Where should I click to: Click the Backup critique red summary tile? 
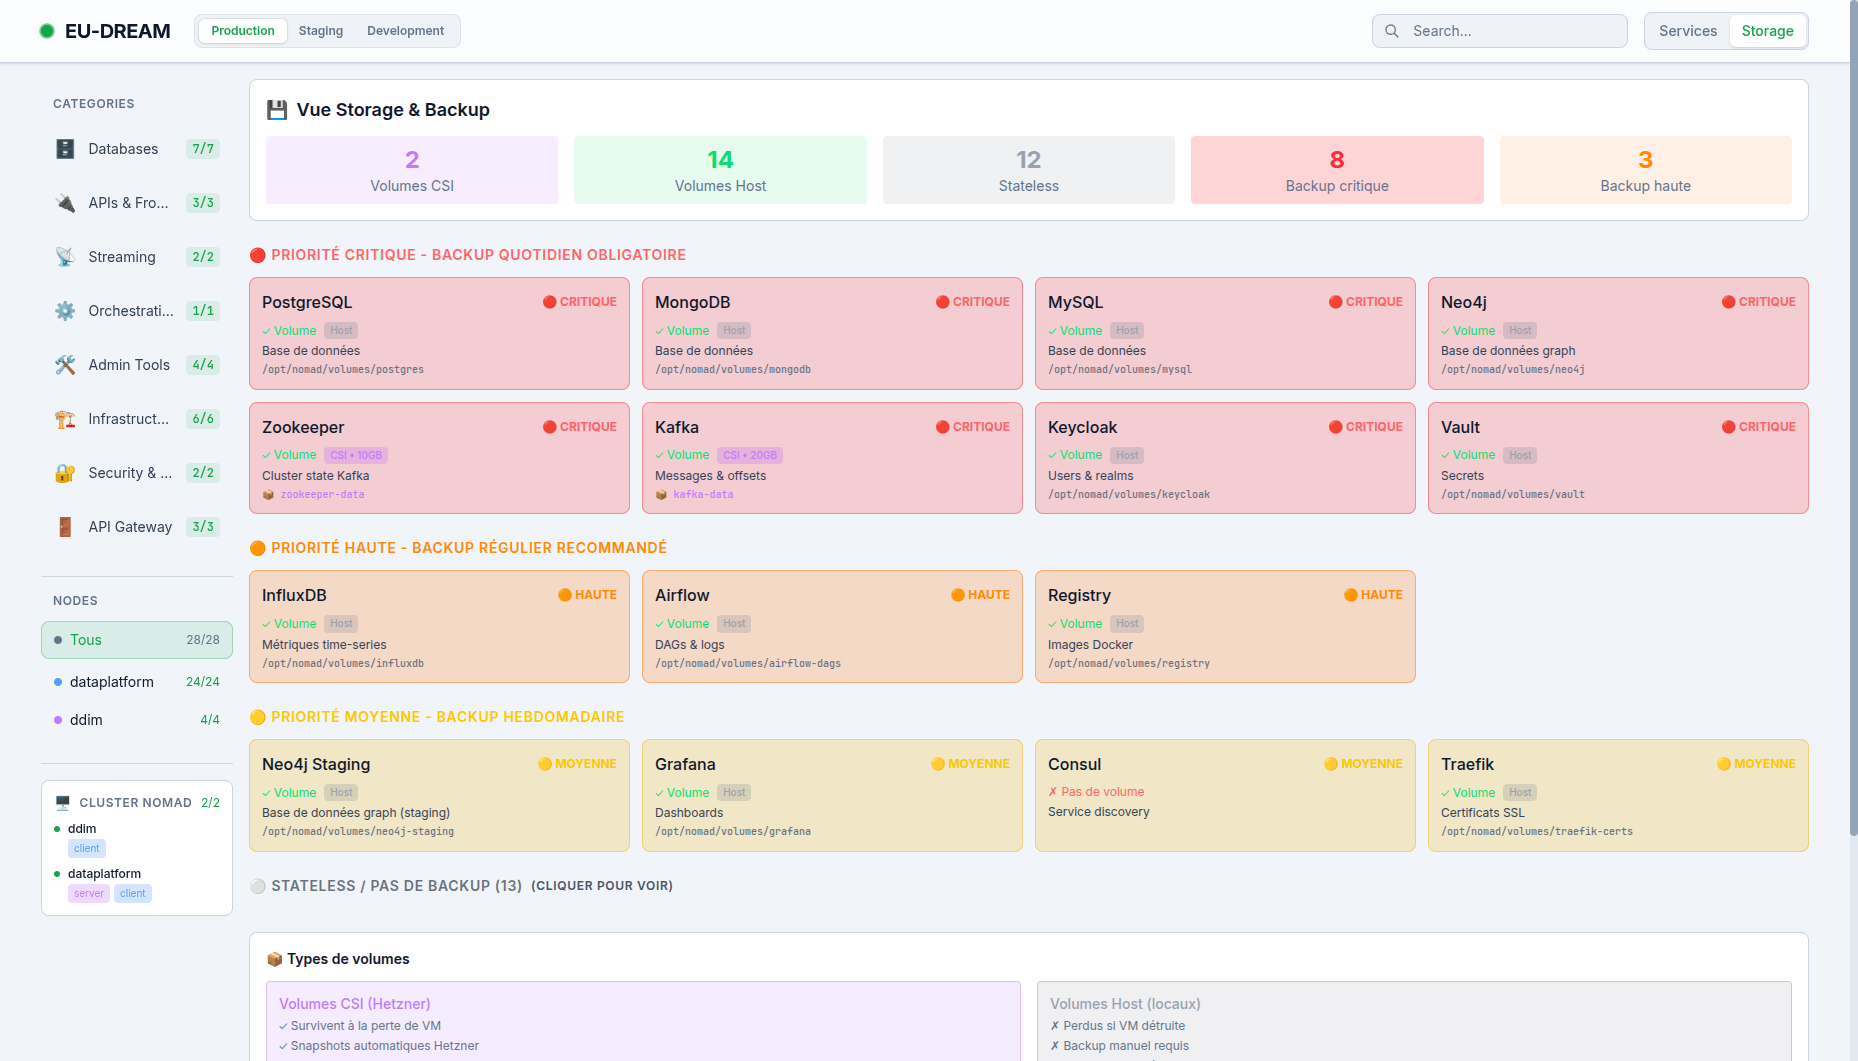tap(1336, 170)
